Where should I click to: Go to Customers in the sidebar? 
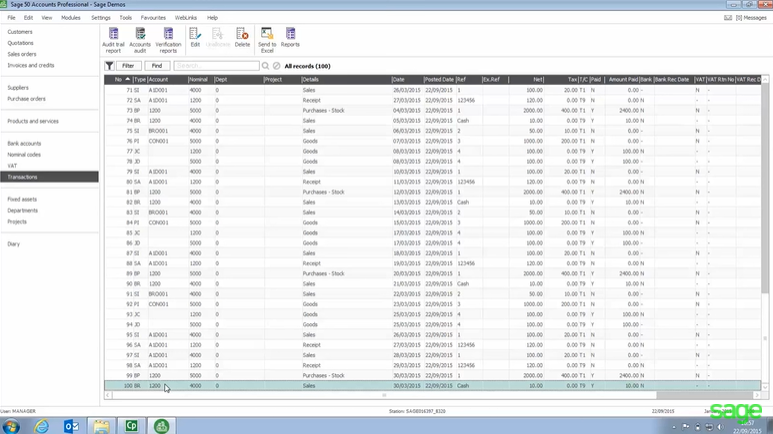(x=20, y=32)
